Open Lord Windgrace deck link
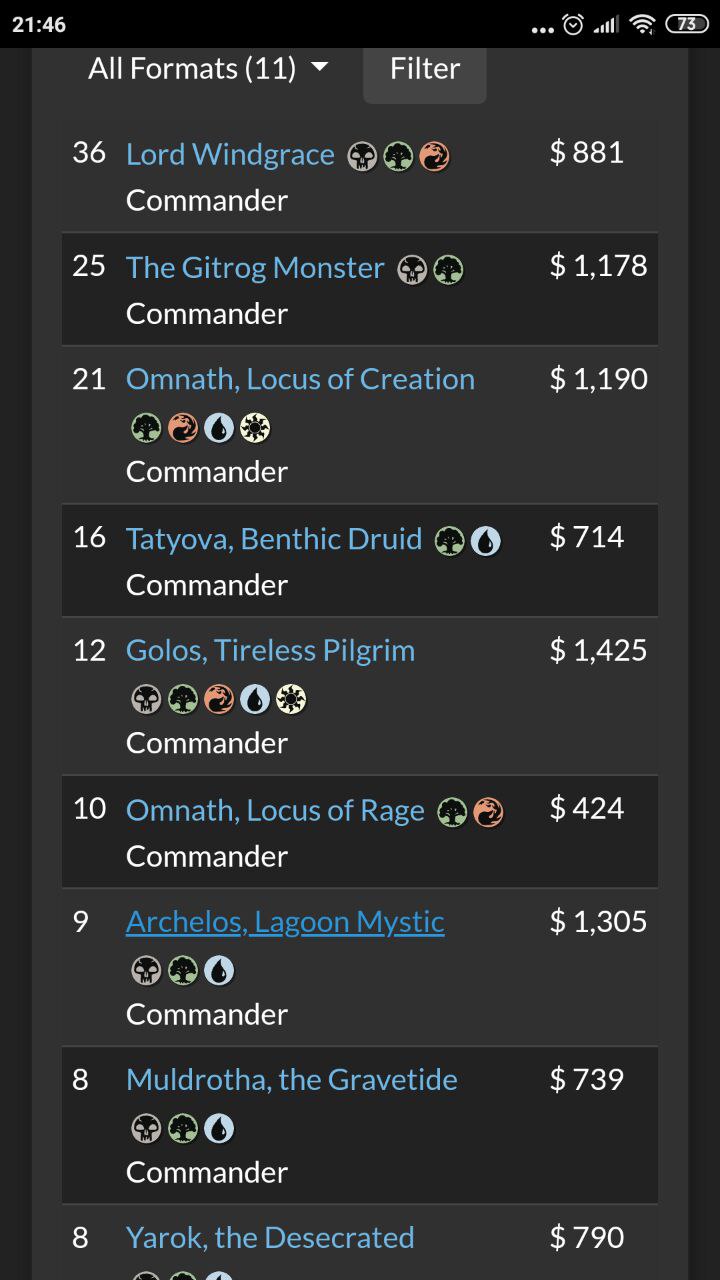The image size is (720, 1280). pos(230,155)
